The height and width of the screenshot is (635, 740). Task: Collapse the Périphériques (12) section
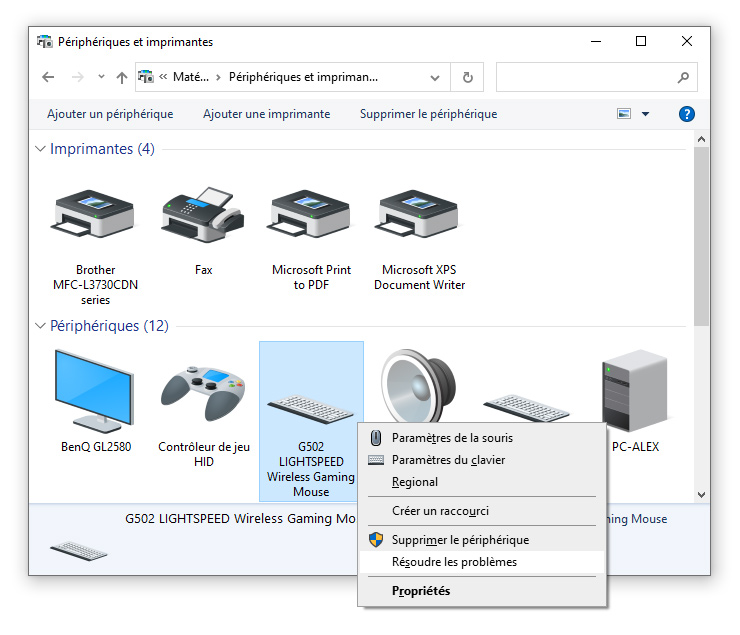pos(41,326)
